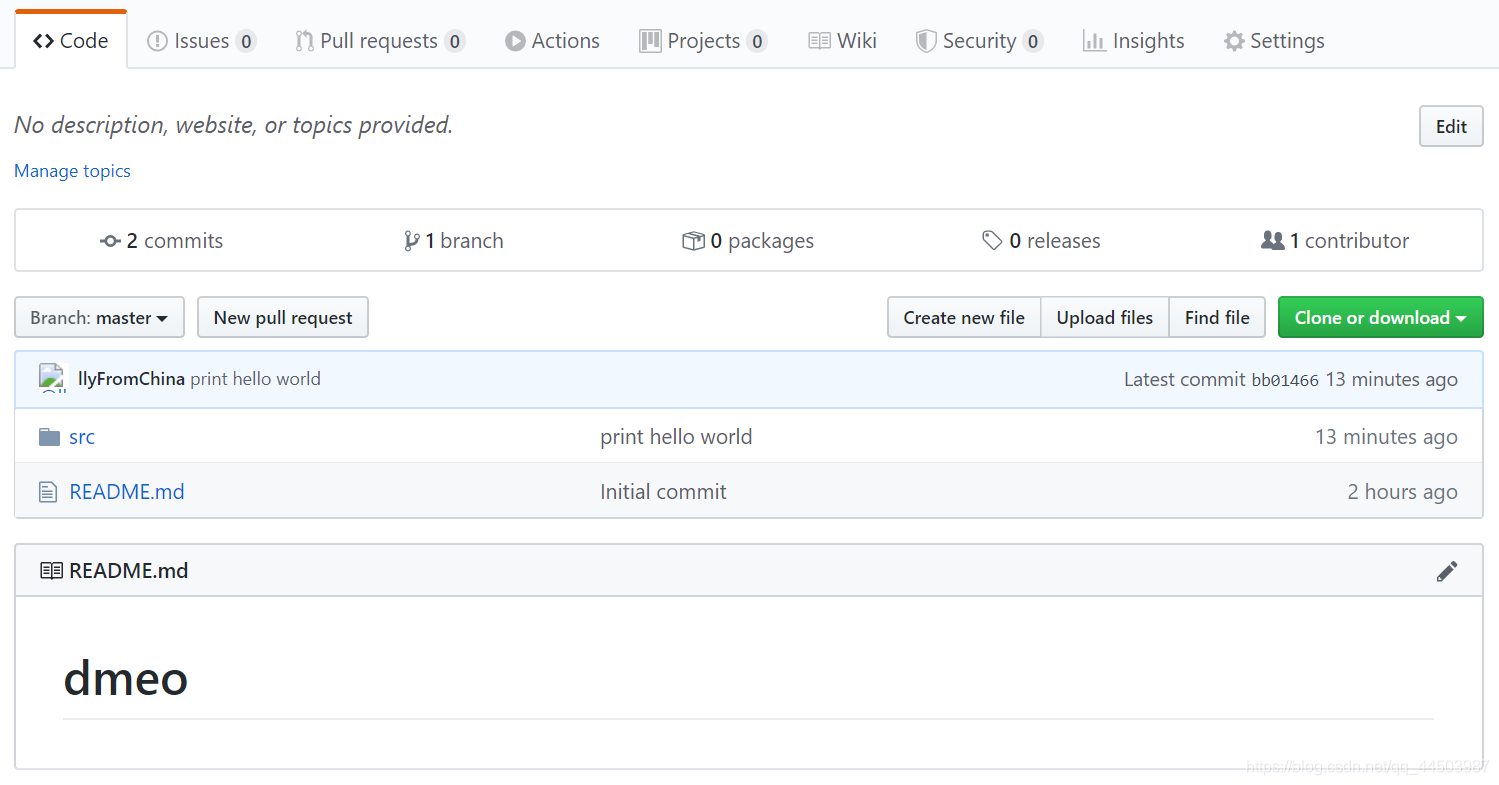View the 0 packages page
The height and width of the screenshot is (785, 1499).
[x=748, y=241]
